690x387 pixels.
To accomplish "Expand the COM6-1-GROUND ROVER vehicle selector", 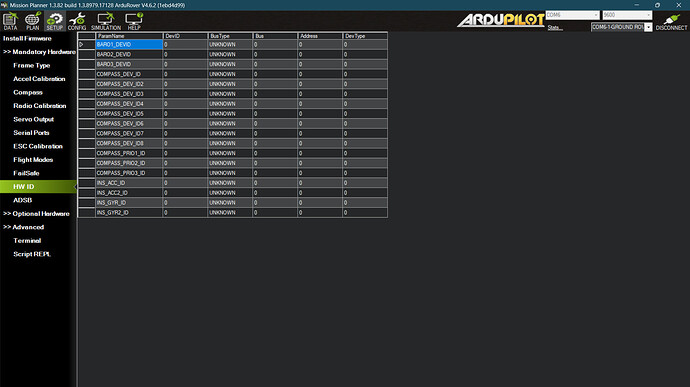I will click(621, 27).
